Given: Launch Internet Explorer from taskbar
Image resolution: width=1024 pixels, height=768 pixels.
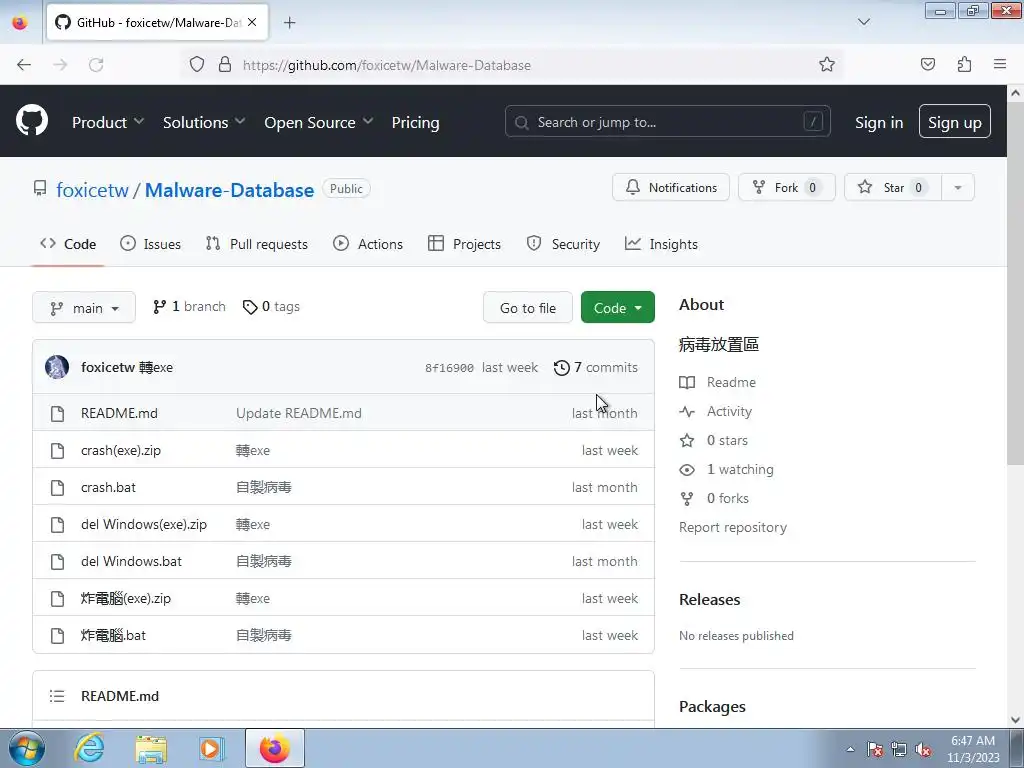Looking at the screenshot, I should (89, 748).
